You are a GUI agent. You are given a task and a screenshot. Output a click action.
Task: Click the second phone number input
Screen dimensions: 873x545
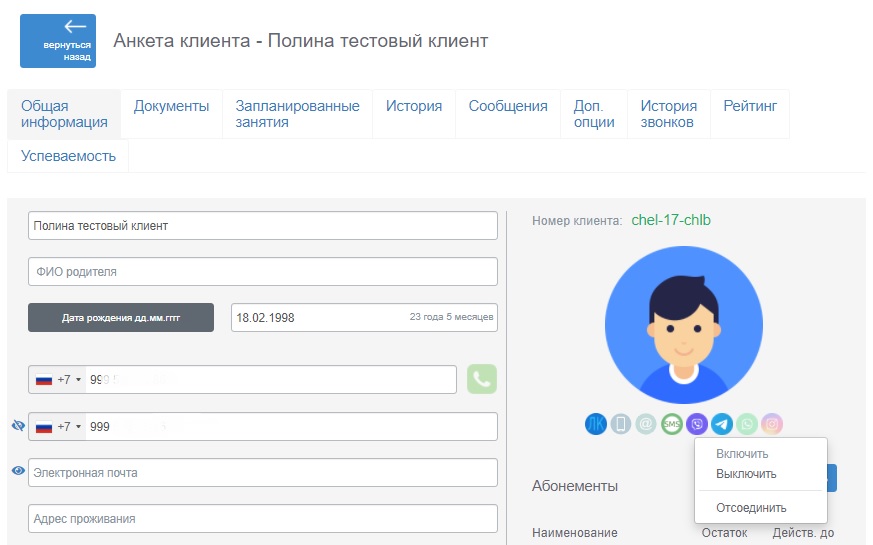pyautogui.click(x=291, y=427)
